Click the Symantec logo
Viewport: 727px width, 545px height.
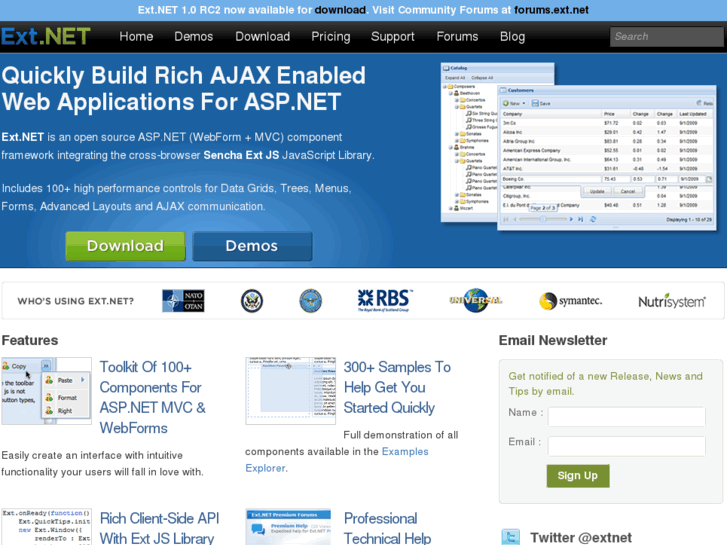[570, 301]
